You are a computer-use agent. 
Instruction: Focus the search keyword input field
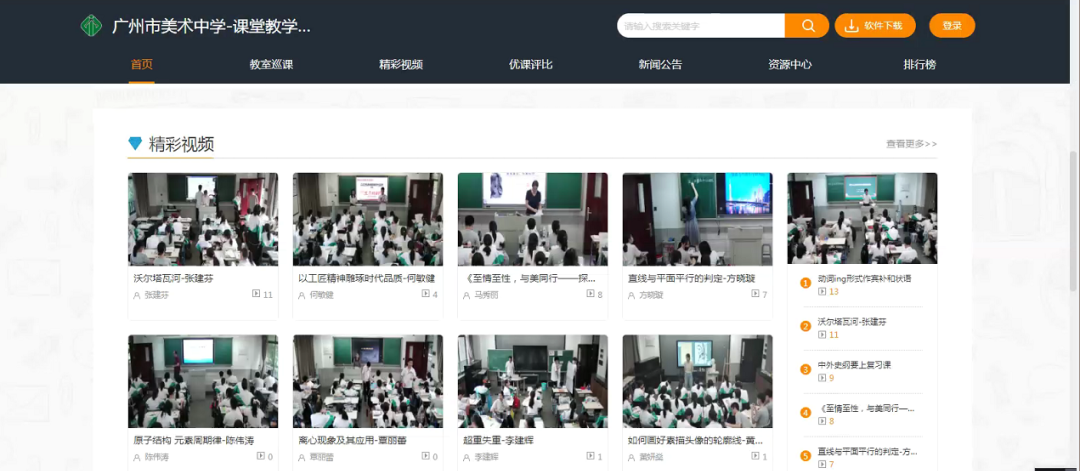point(700,26)
